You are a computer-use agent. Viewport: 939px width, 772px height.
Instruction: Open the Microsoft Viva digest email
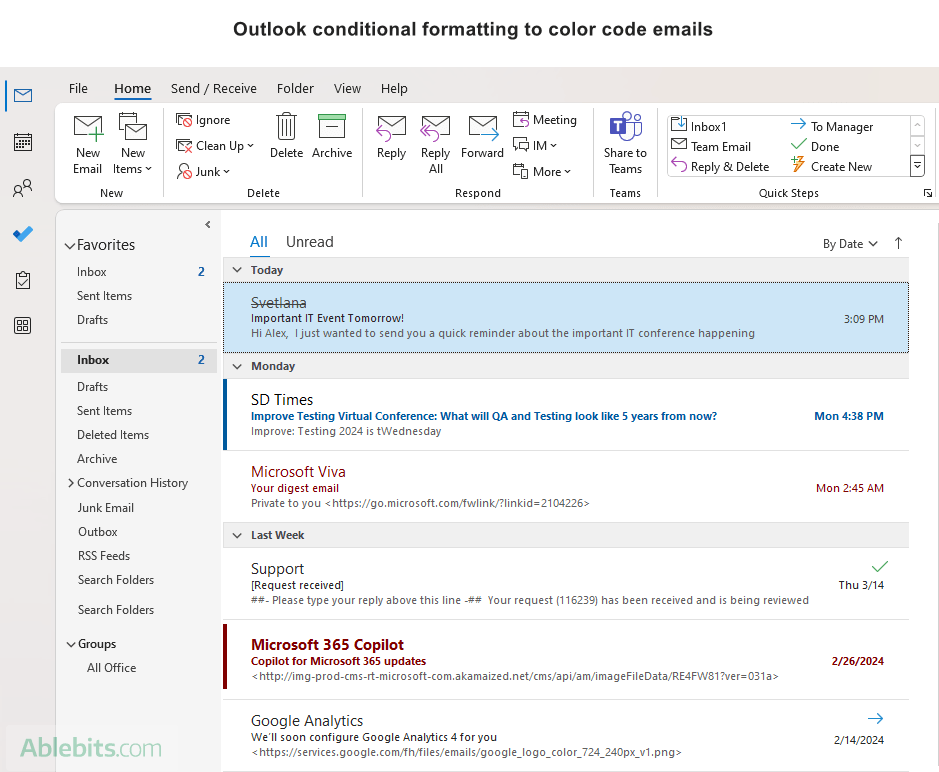pyautogui.click(x=566, y=487)
